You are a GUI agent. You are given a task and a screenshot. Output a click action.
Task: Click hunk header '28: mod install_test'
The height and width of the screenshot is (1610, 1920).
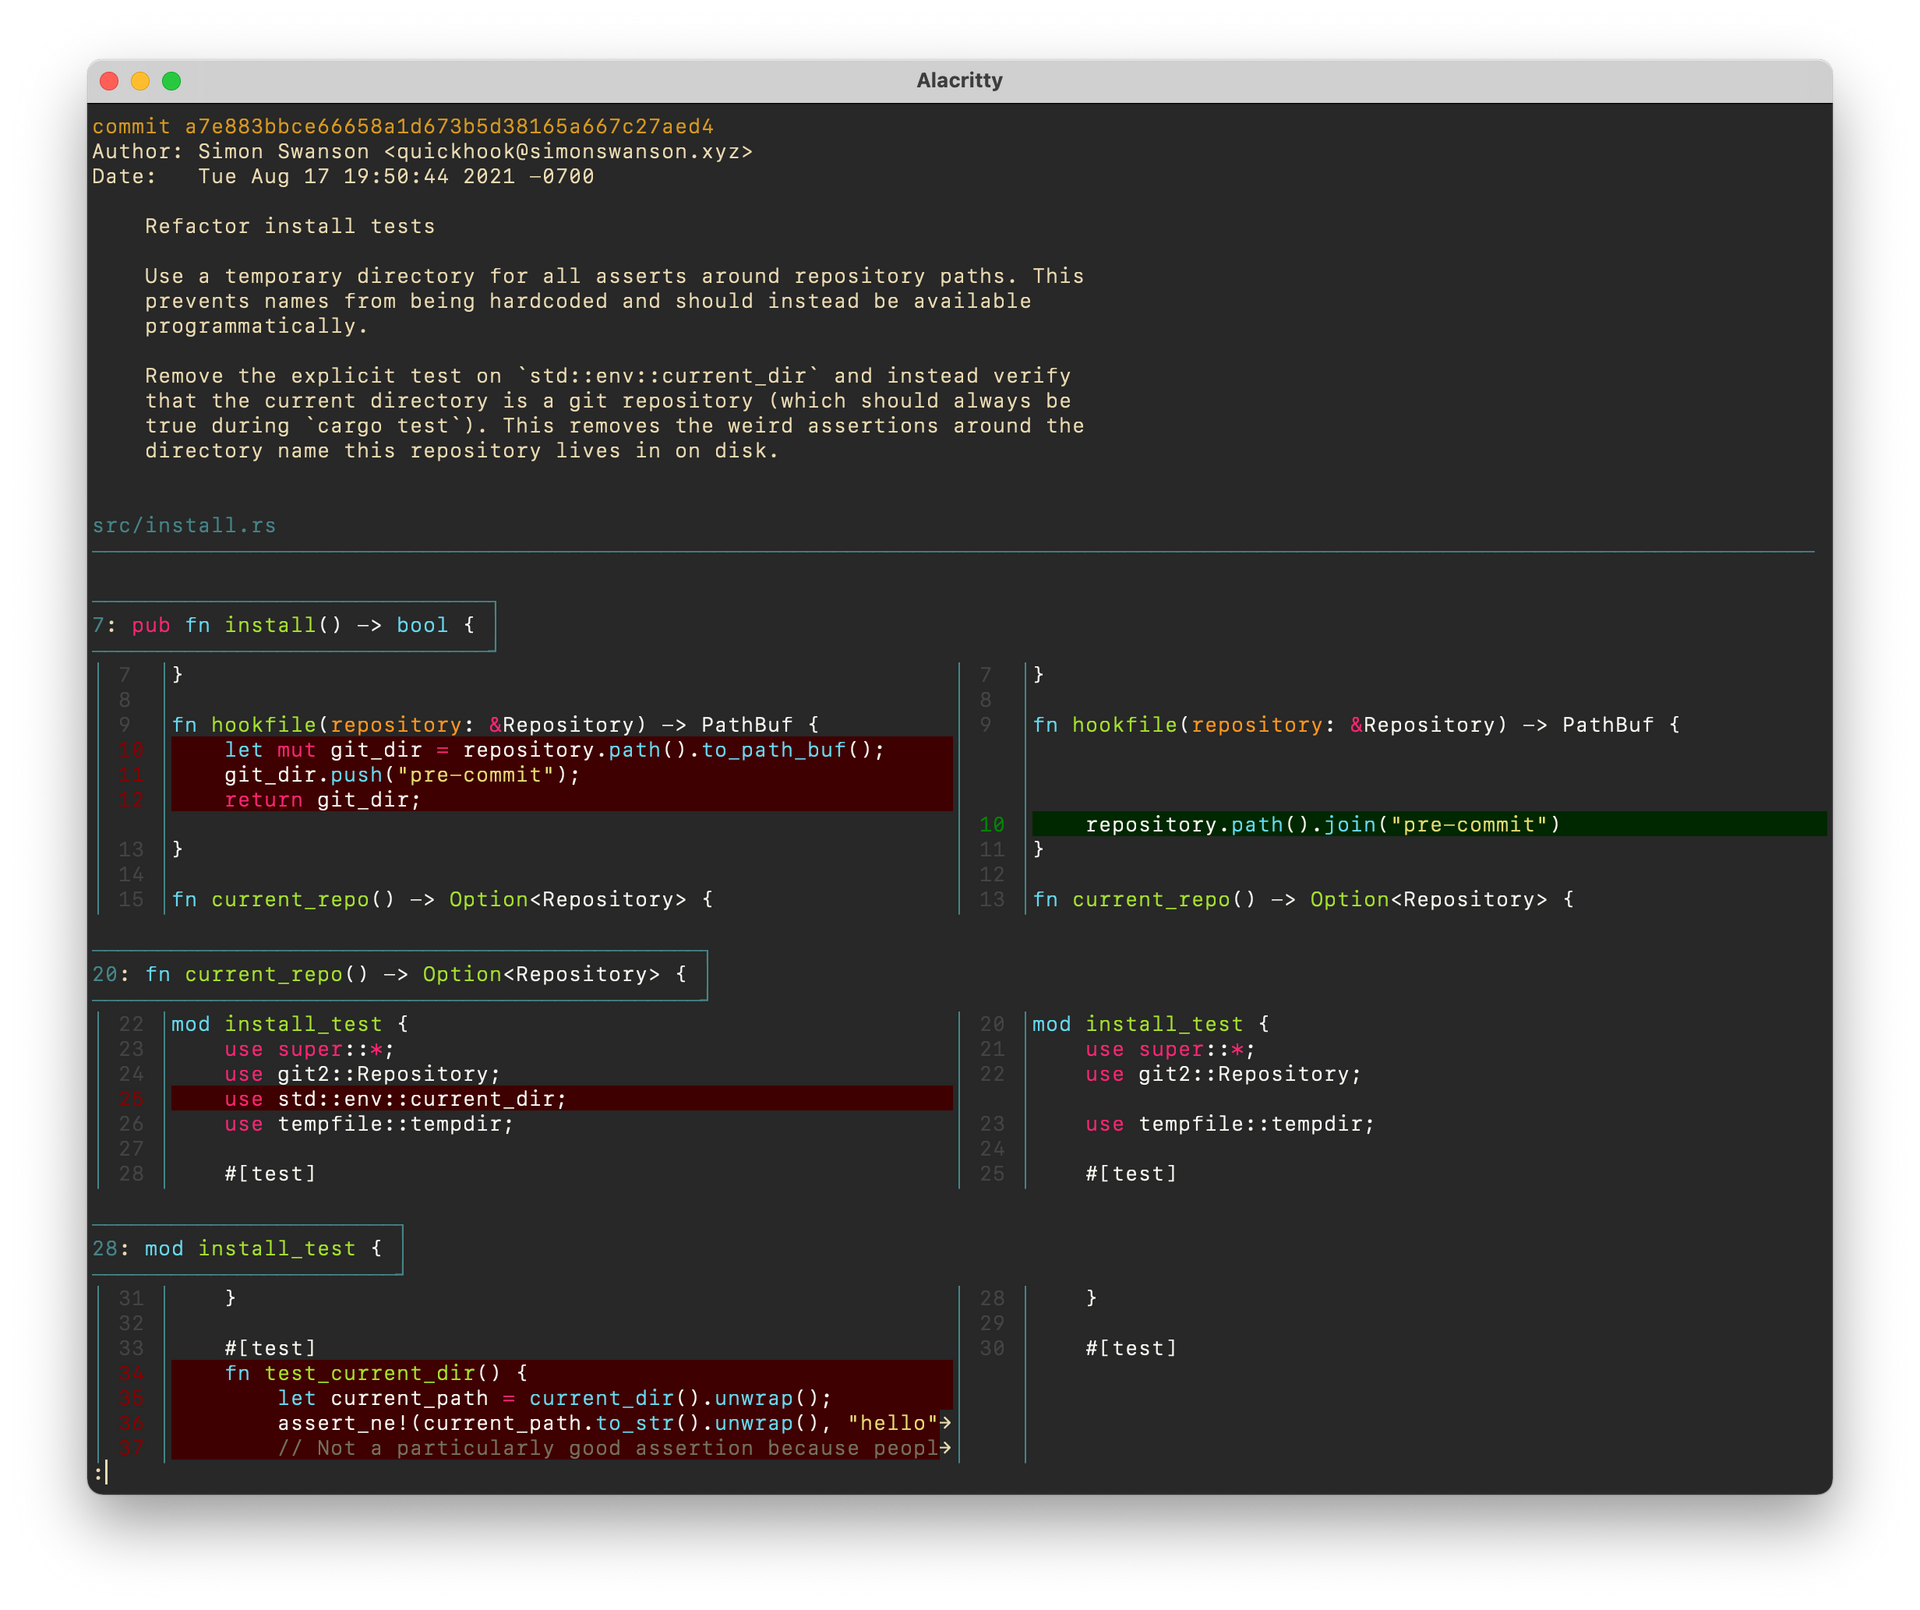247,1249
